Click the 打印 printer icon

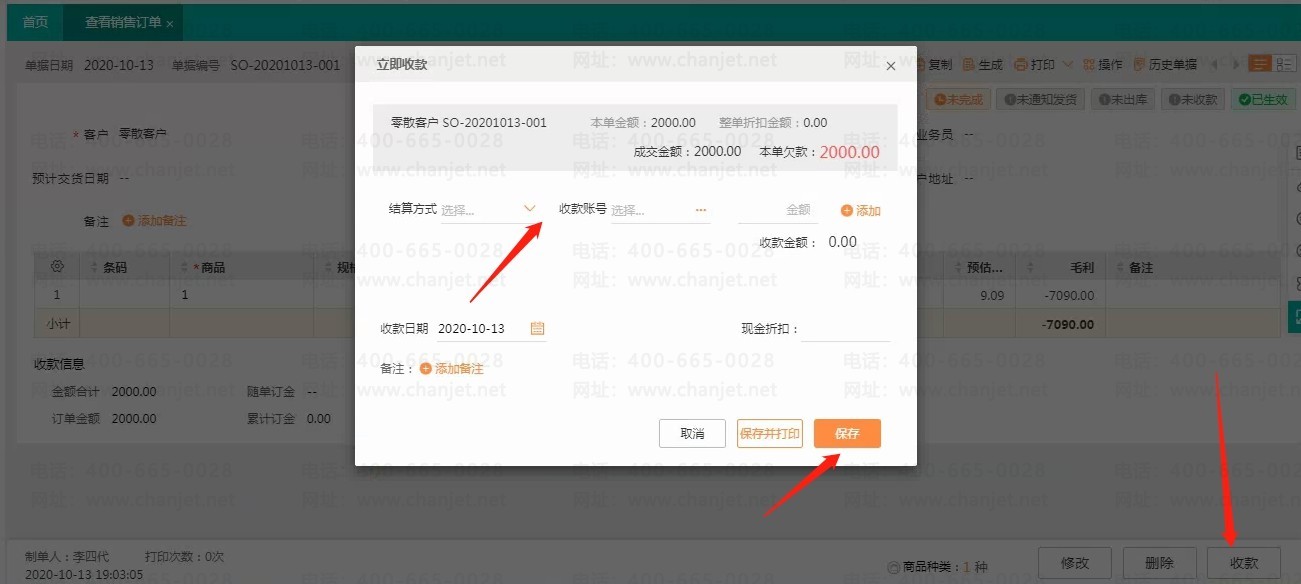(x=1021, y=64)
